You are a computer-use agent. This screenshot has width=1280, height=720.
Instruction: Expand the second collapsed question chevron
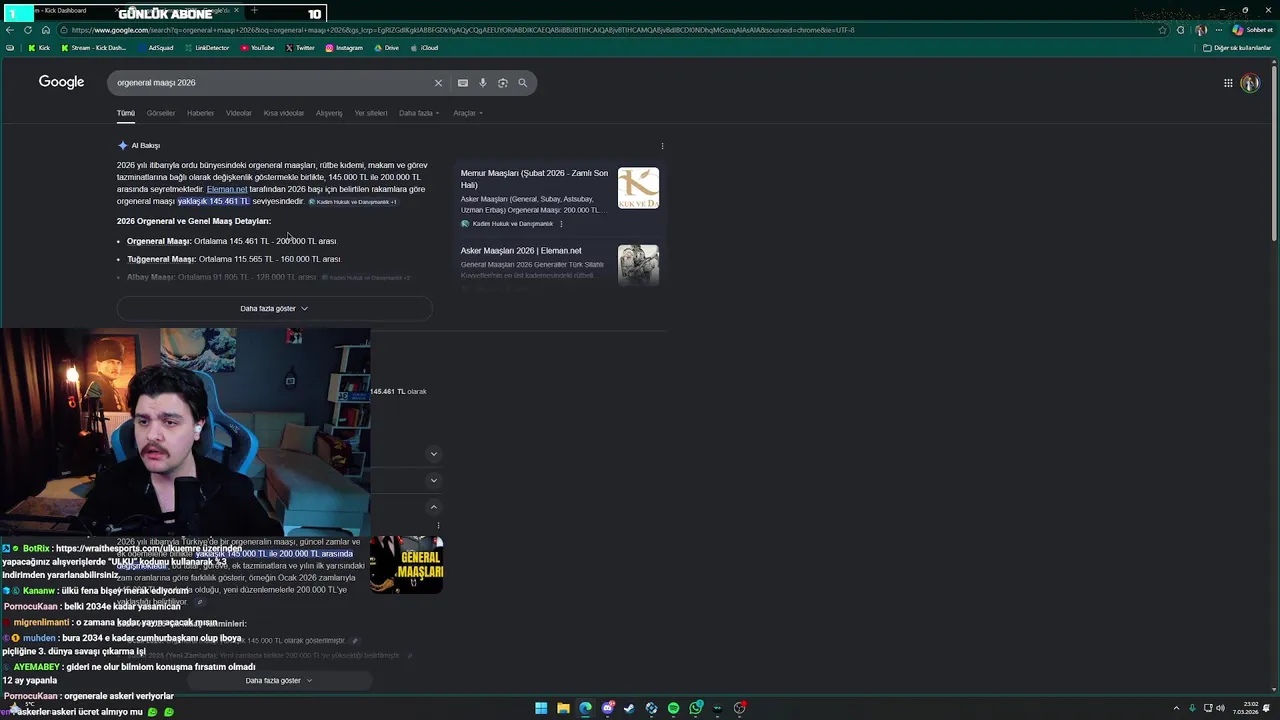(433, 480)
